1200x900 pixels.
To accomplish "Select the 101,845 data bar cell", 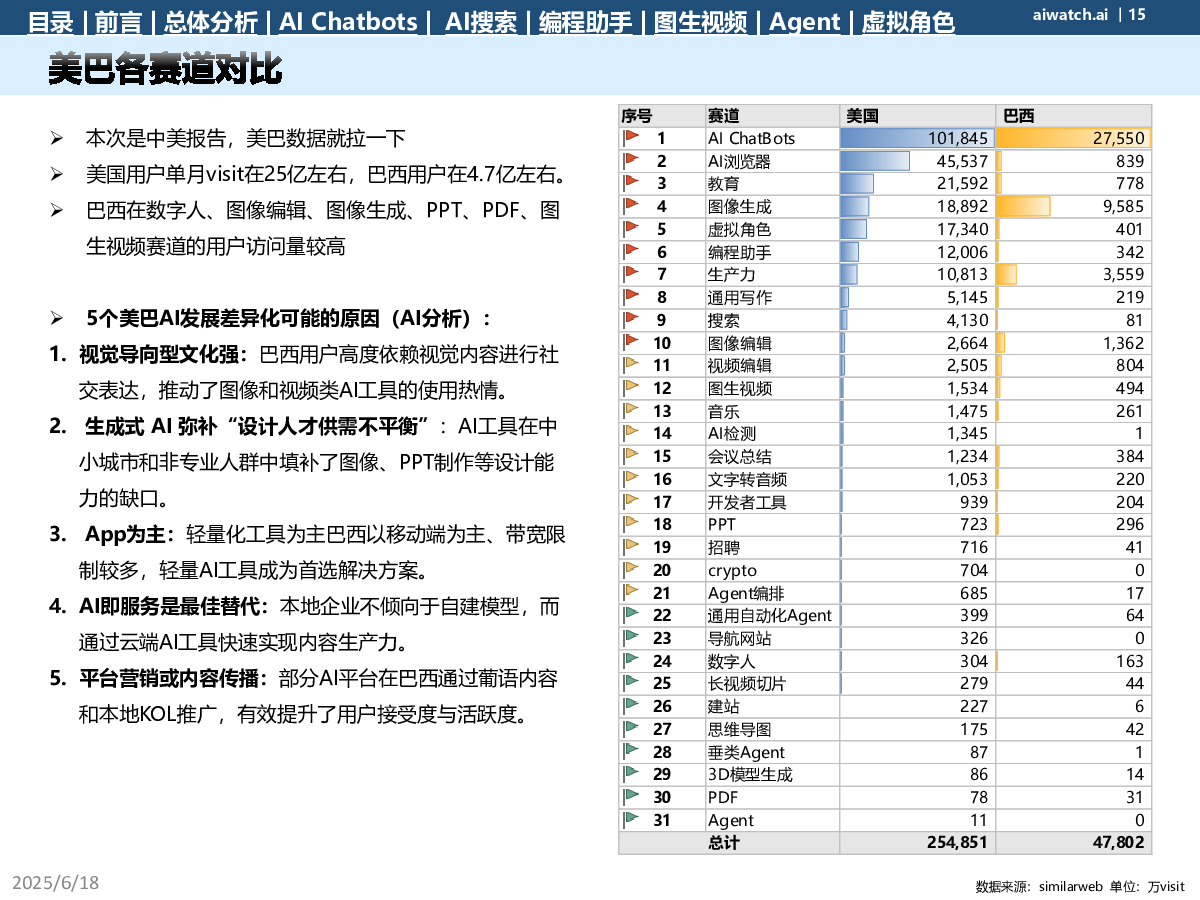I will pyautogui.click(x=917, y=138).
